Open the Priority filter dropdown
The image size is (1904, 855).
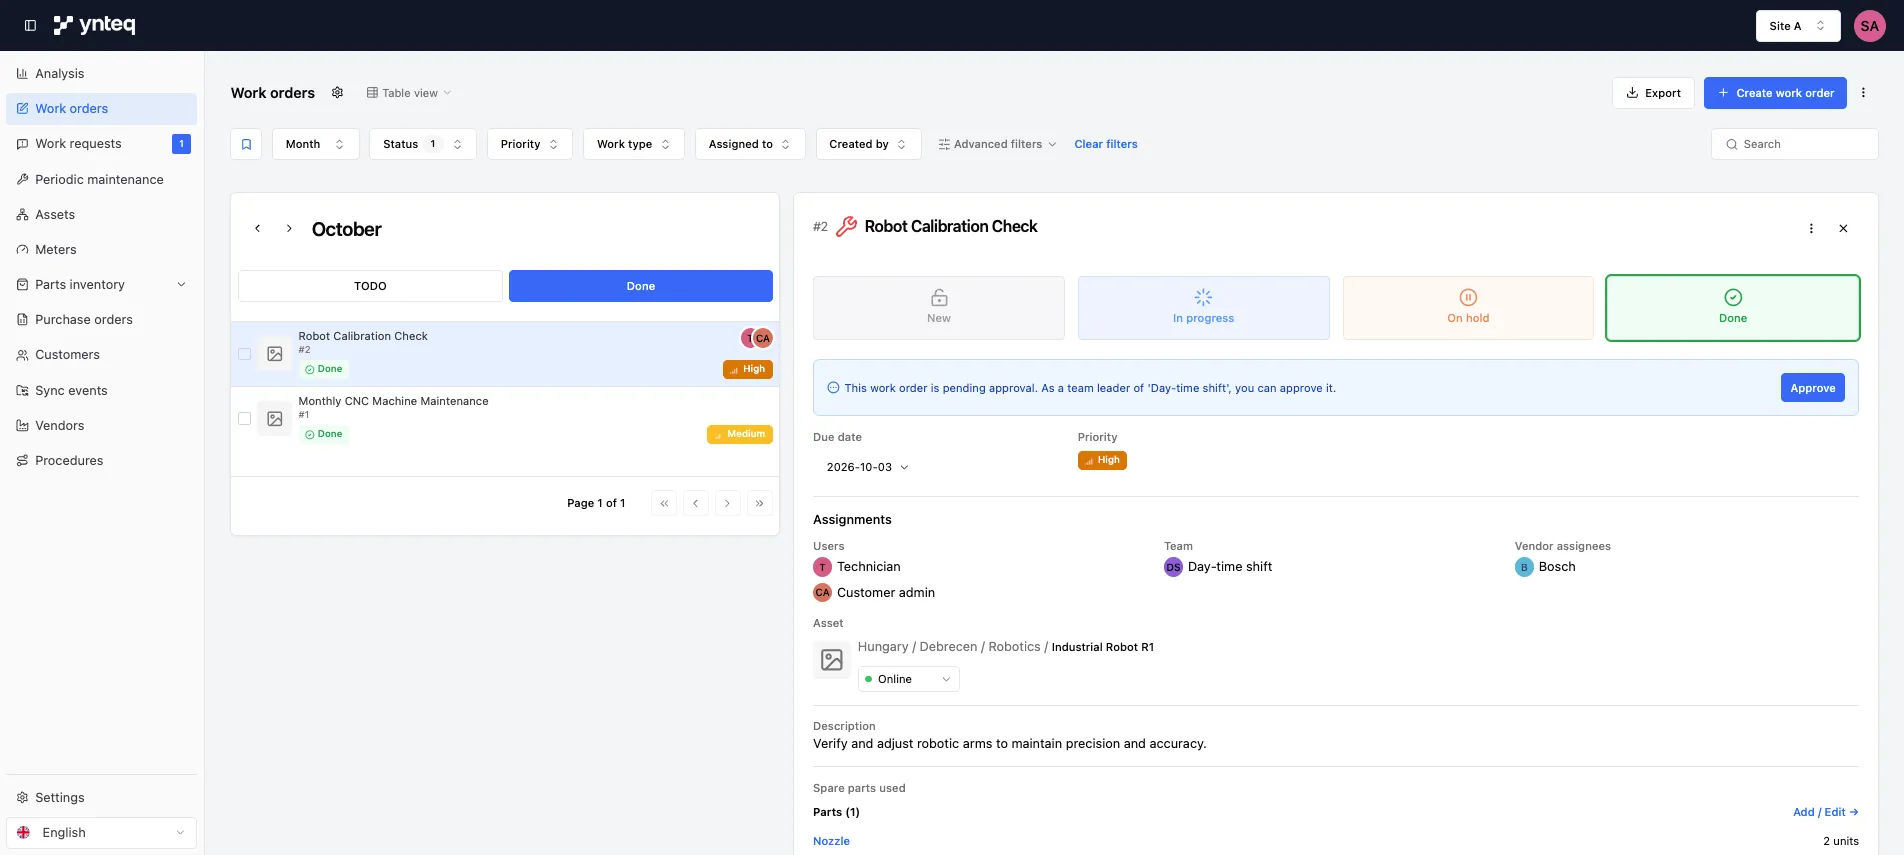529,144
